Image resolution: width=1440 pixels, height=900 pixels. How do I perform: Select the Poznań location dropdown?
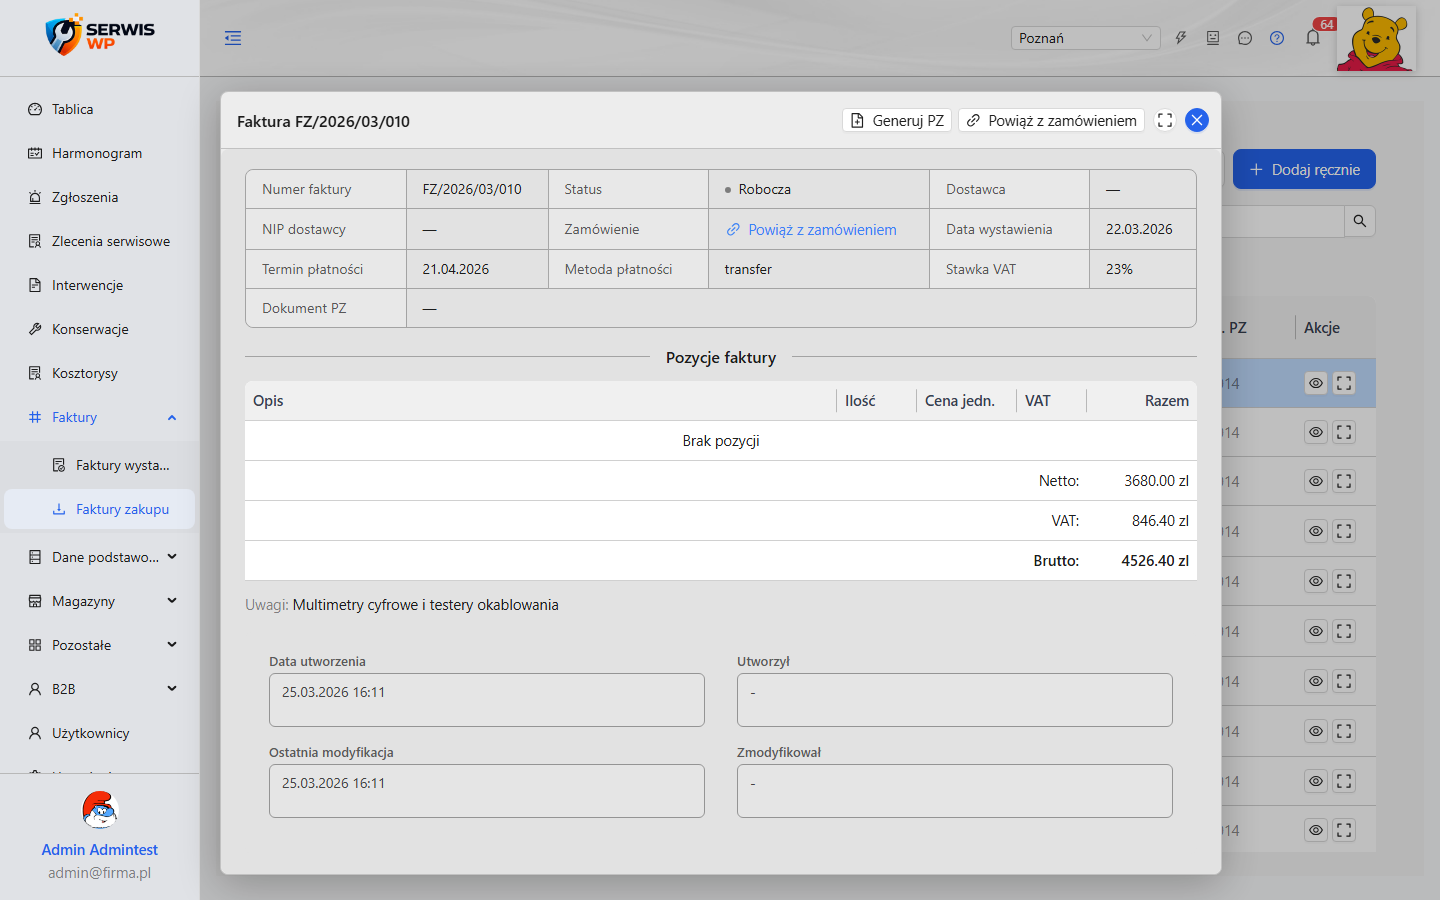point(1085,38)
